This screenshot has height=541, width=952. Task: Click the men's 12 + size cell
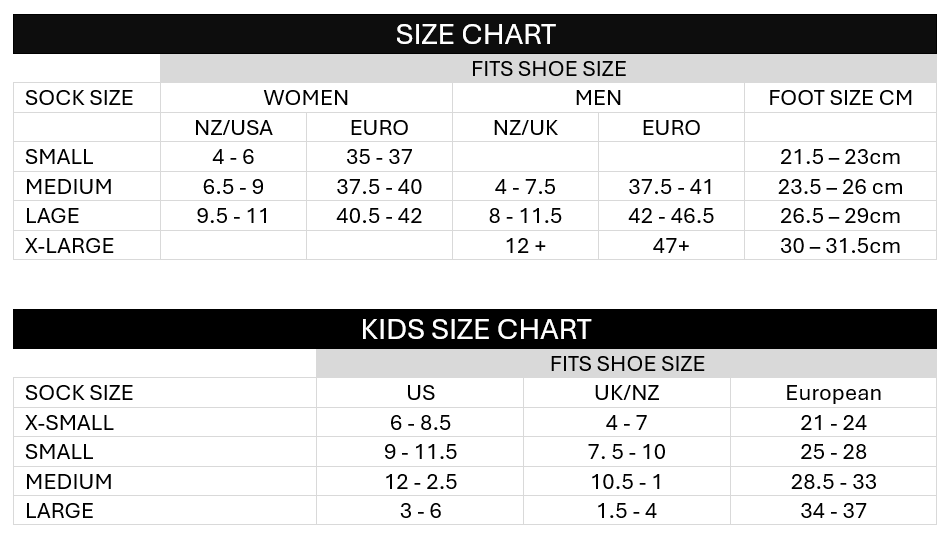click(x=525, y=246)
